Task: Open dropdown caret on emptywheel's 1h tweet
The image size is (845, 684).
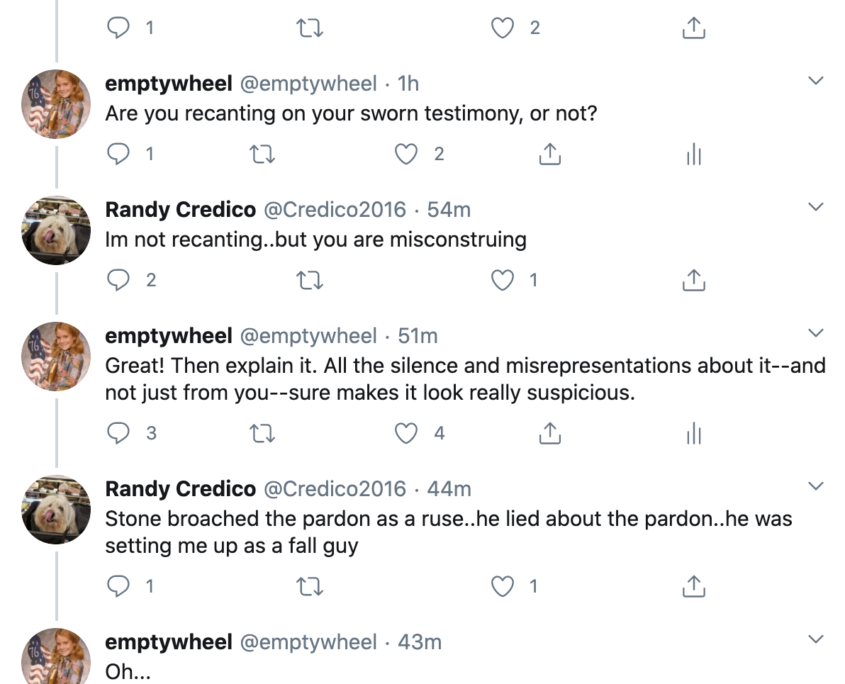Action: pos(816,81)
